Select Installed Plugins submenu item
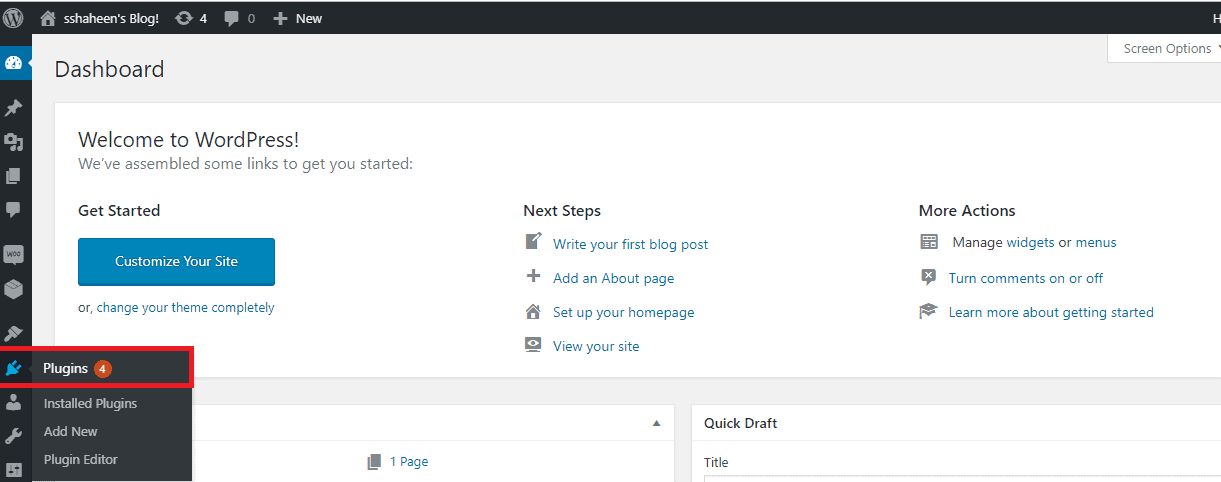The width and height of the screenshot is (1221, 482). pyautogui.click(x=90, y=403)
